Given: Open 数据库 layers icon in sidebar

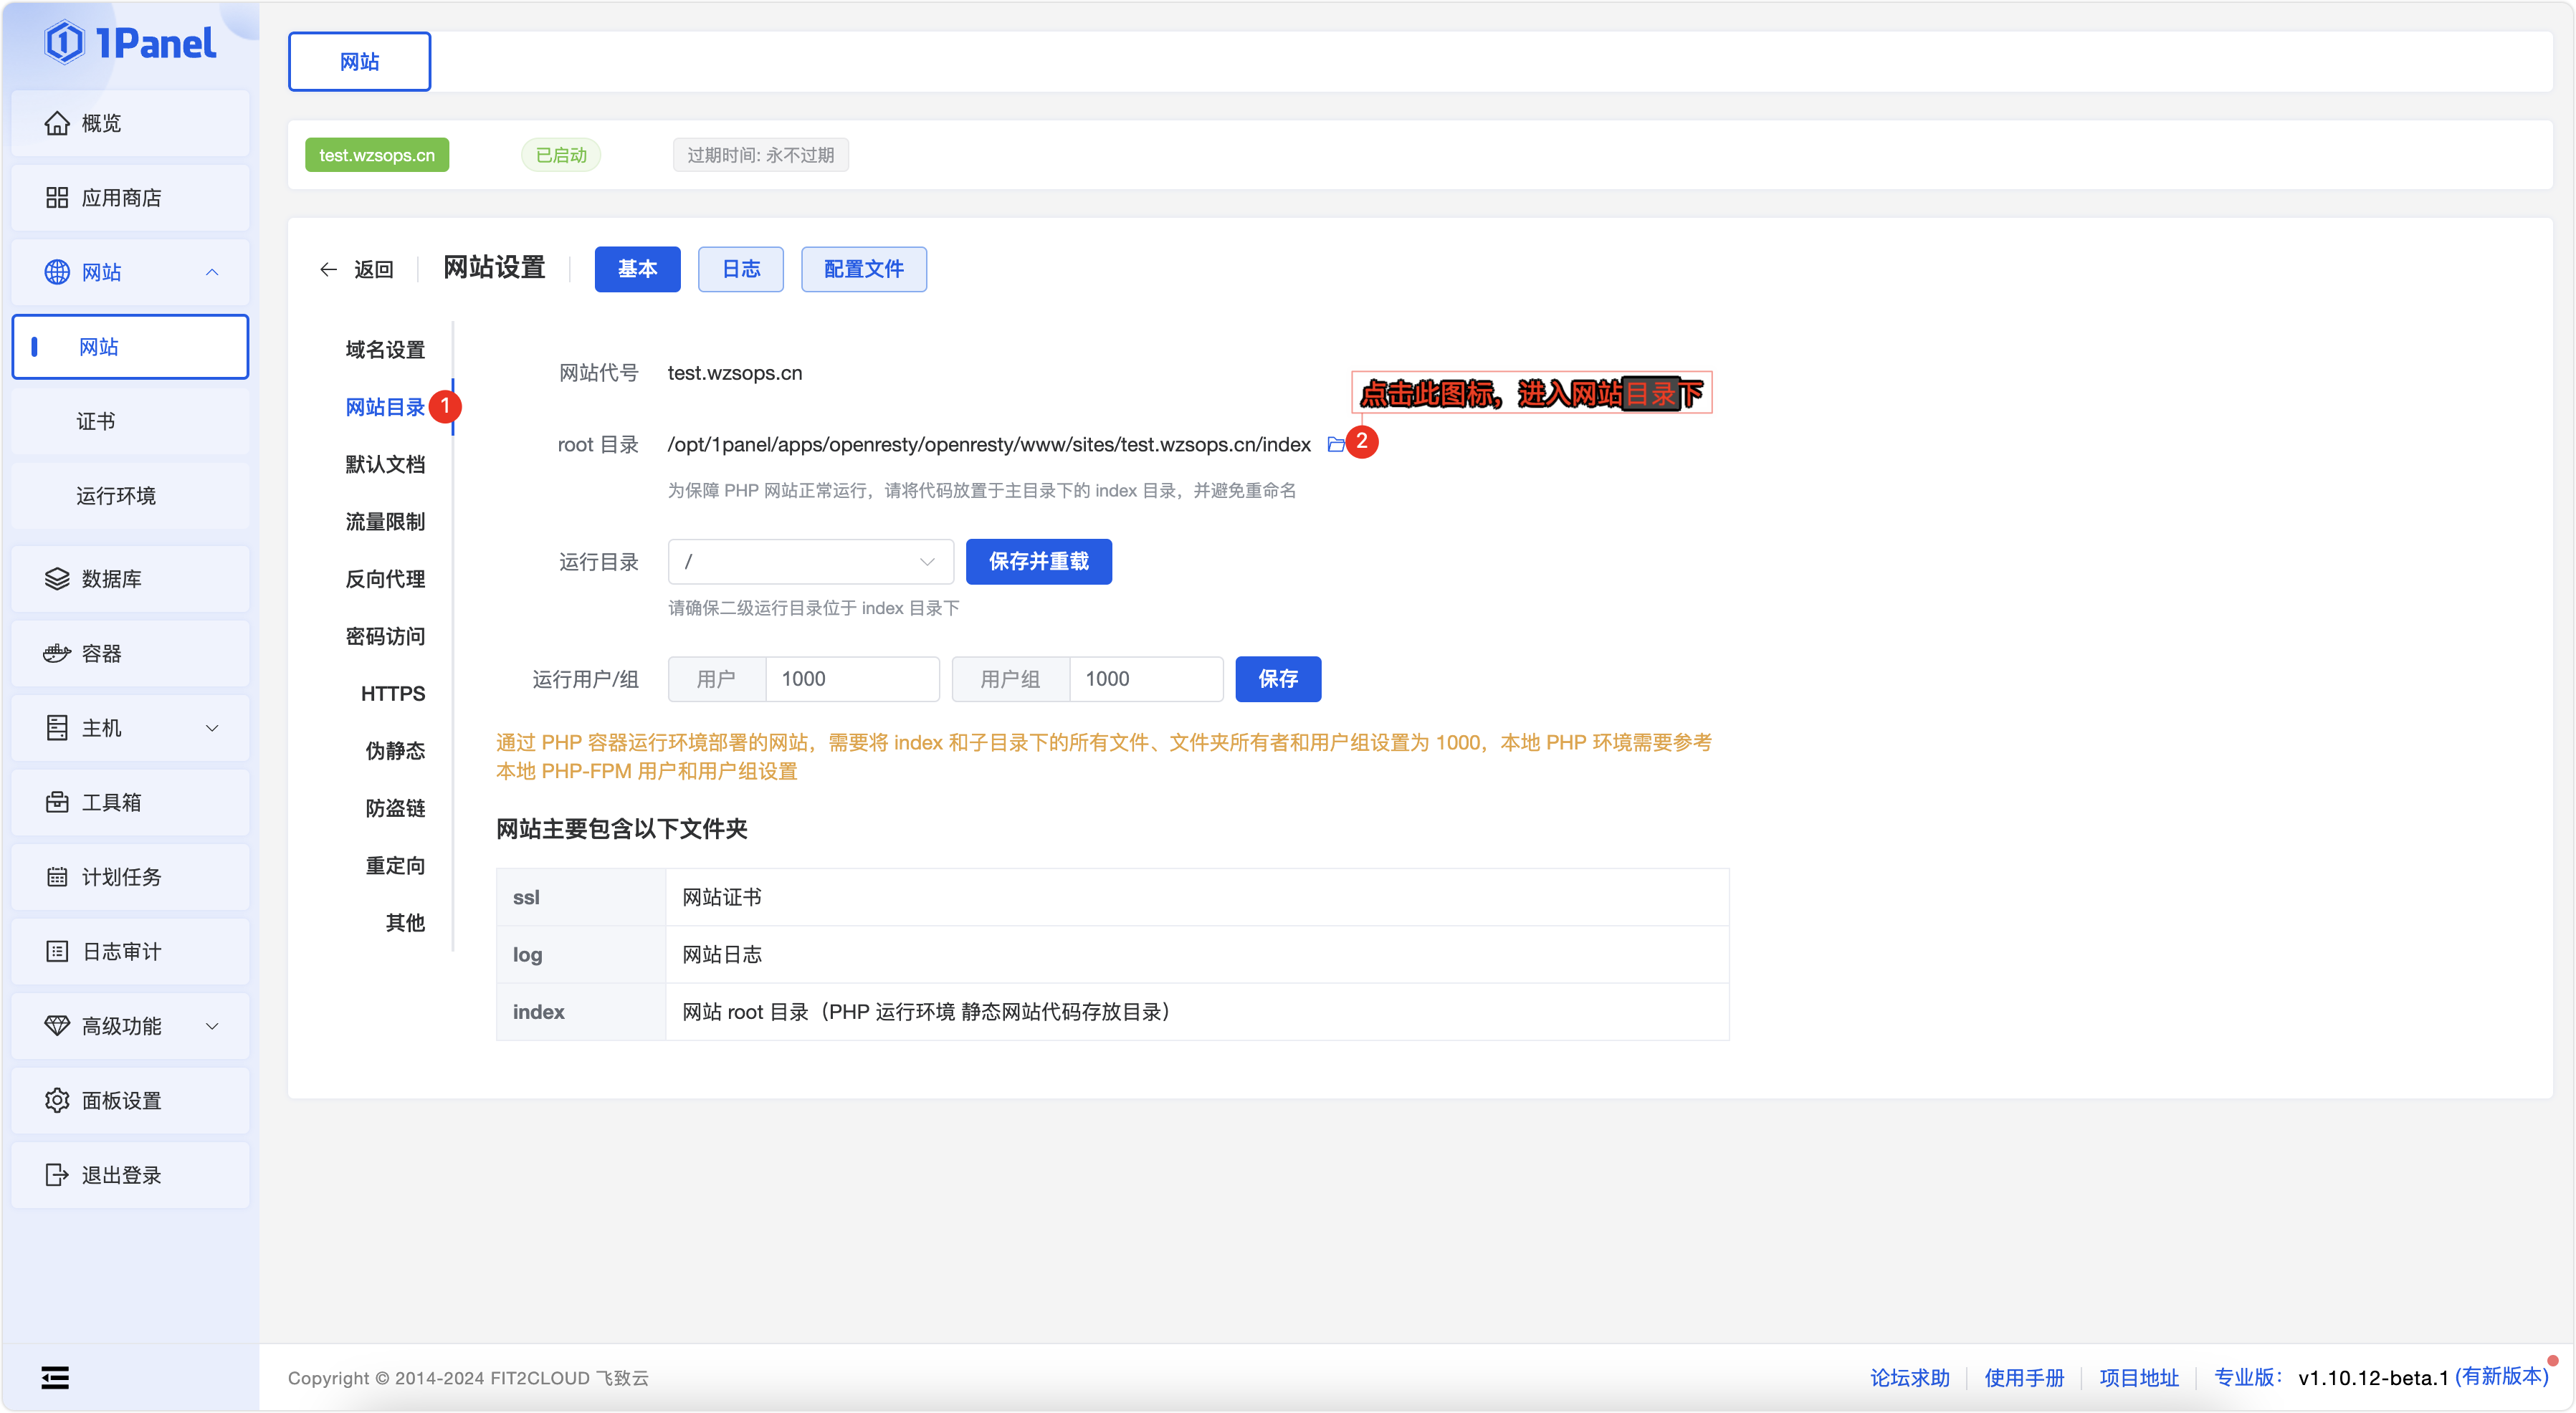Looking at the screenshot, I should point(57,579).
